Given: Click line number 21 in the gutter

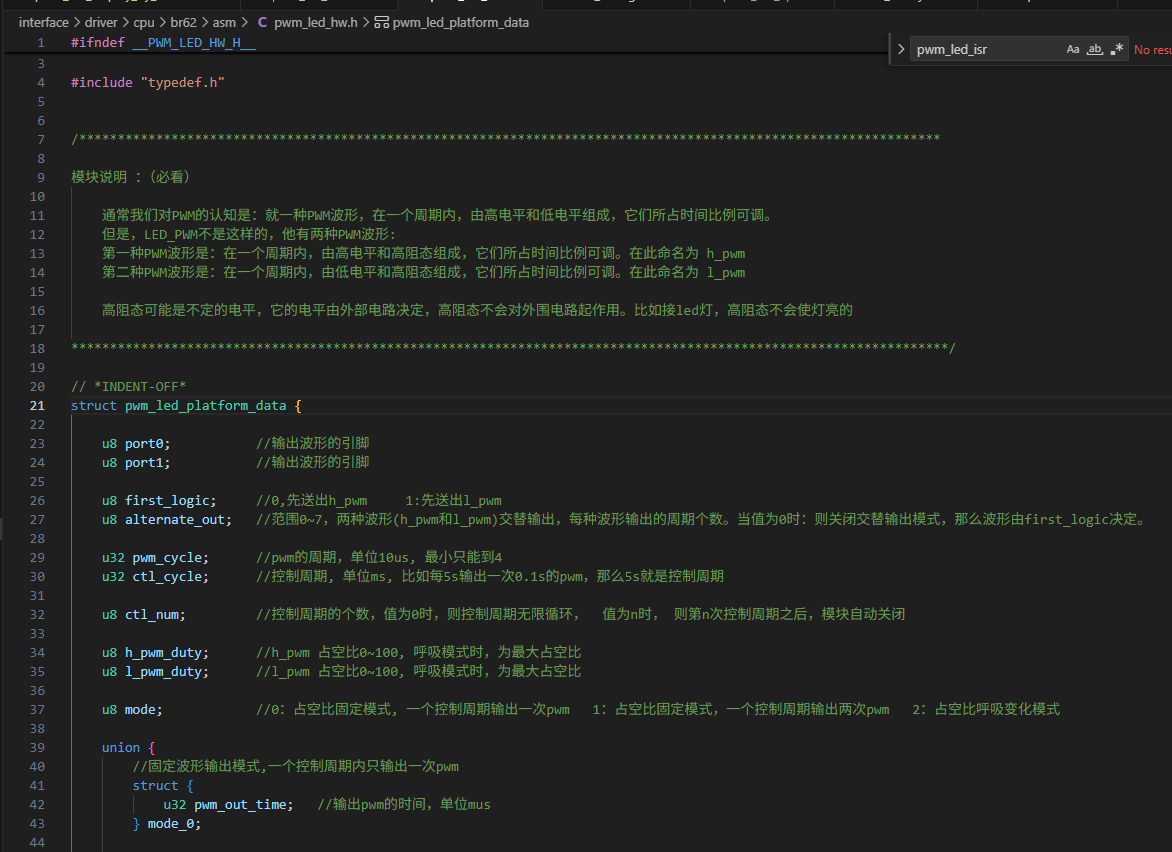Looking at the screenshot, I should 37,406.
